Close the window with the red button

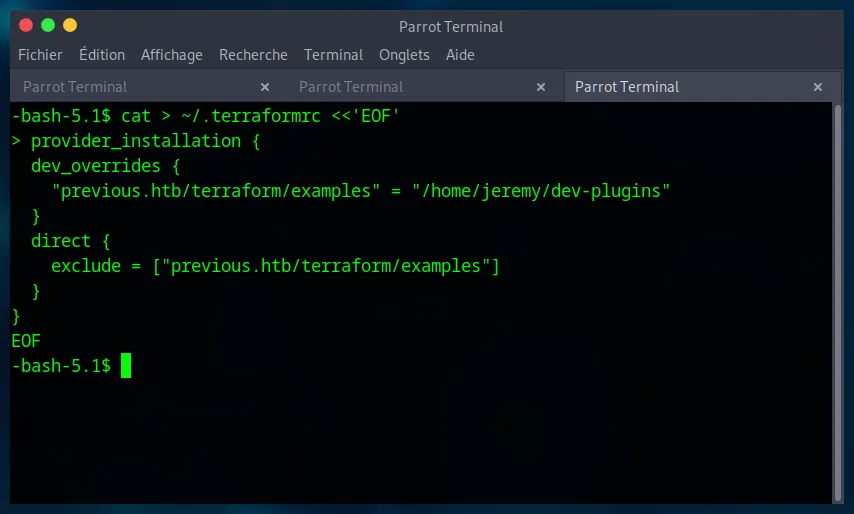pos(26,25)
